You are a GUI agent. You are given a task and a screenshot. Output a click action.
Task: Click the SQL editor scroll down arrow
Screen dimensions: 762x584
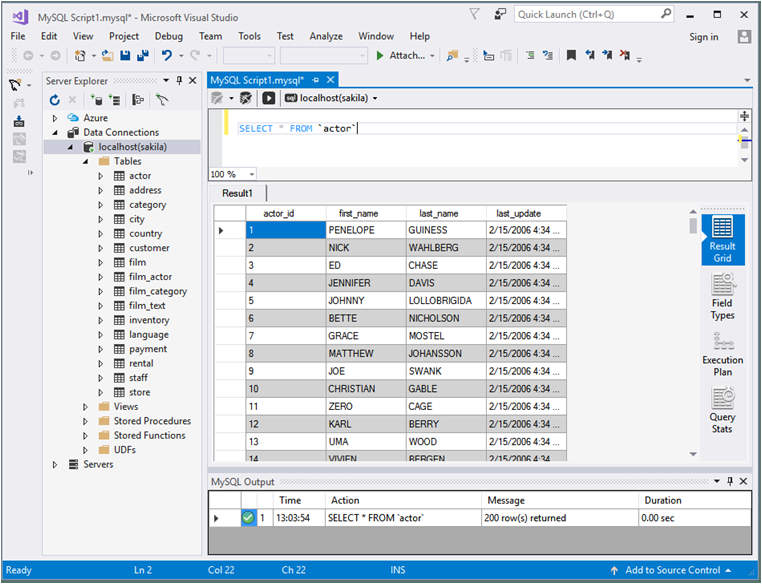[x=744, y=160]
